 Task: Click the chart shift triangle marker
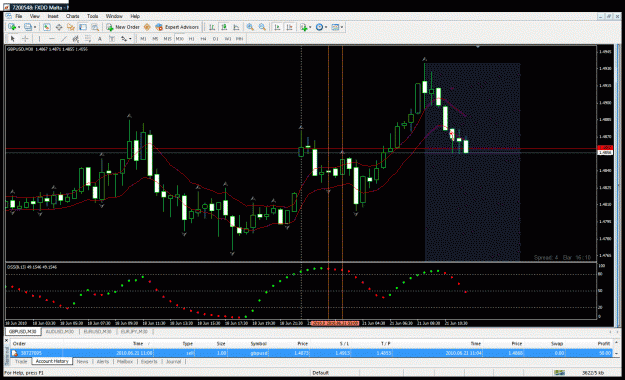[x=478, y=47]
